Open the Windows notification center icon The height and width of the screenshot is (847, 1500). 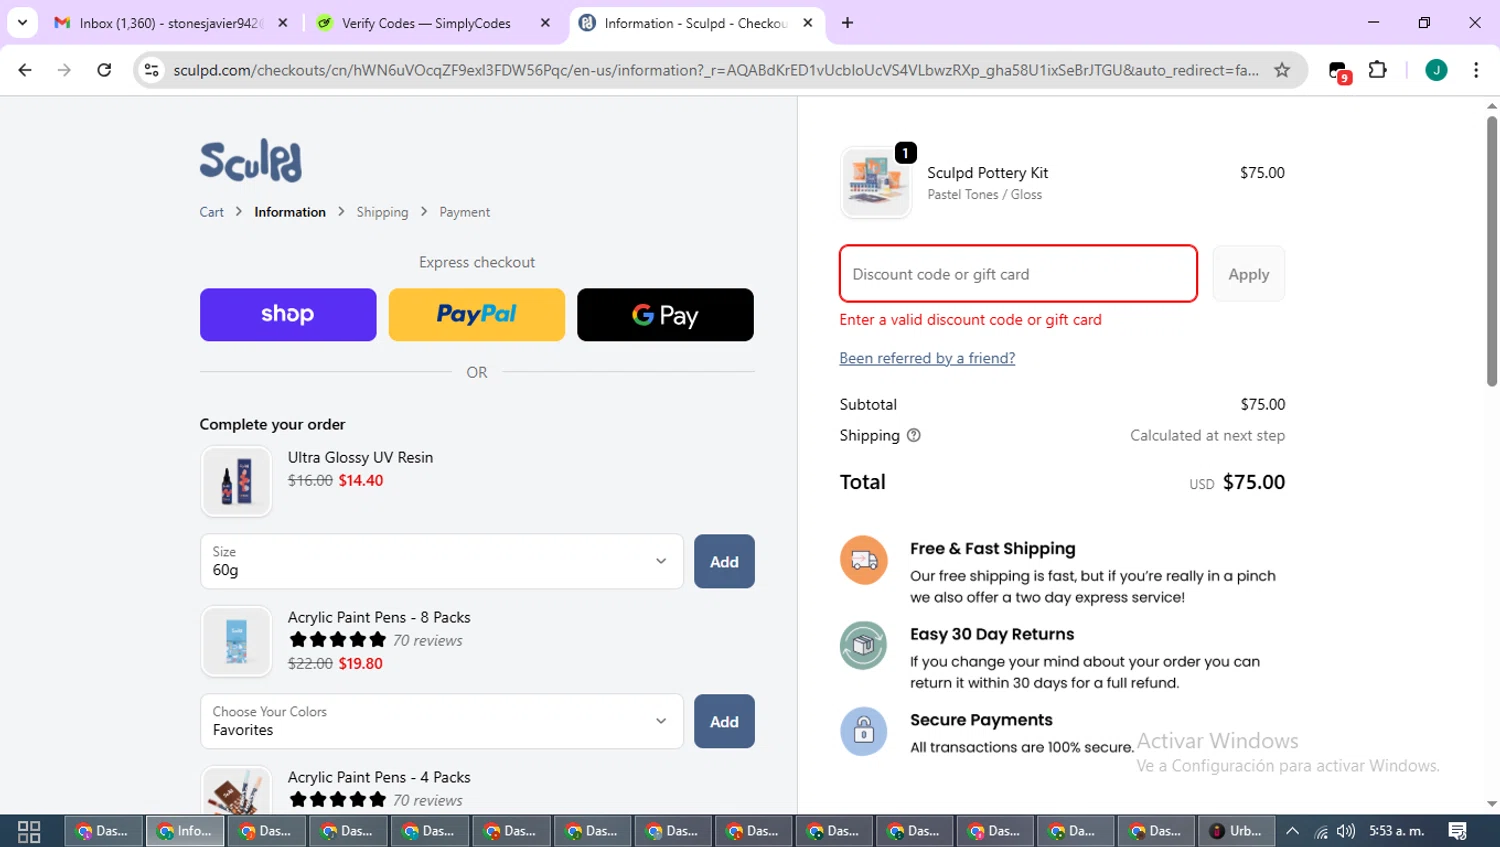(x=1458, y=831)
